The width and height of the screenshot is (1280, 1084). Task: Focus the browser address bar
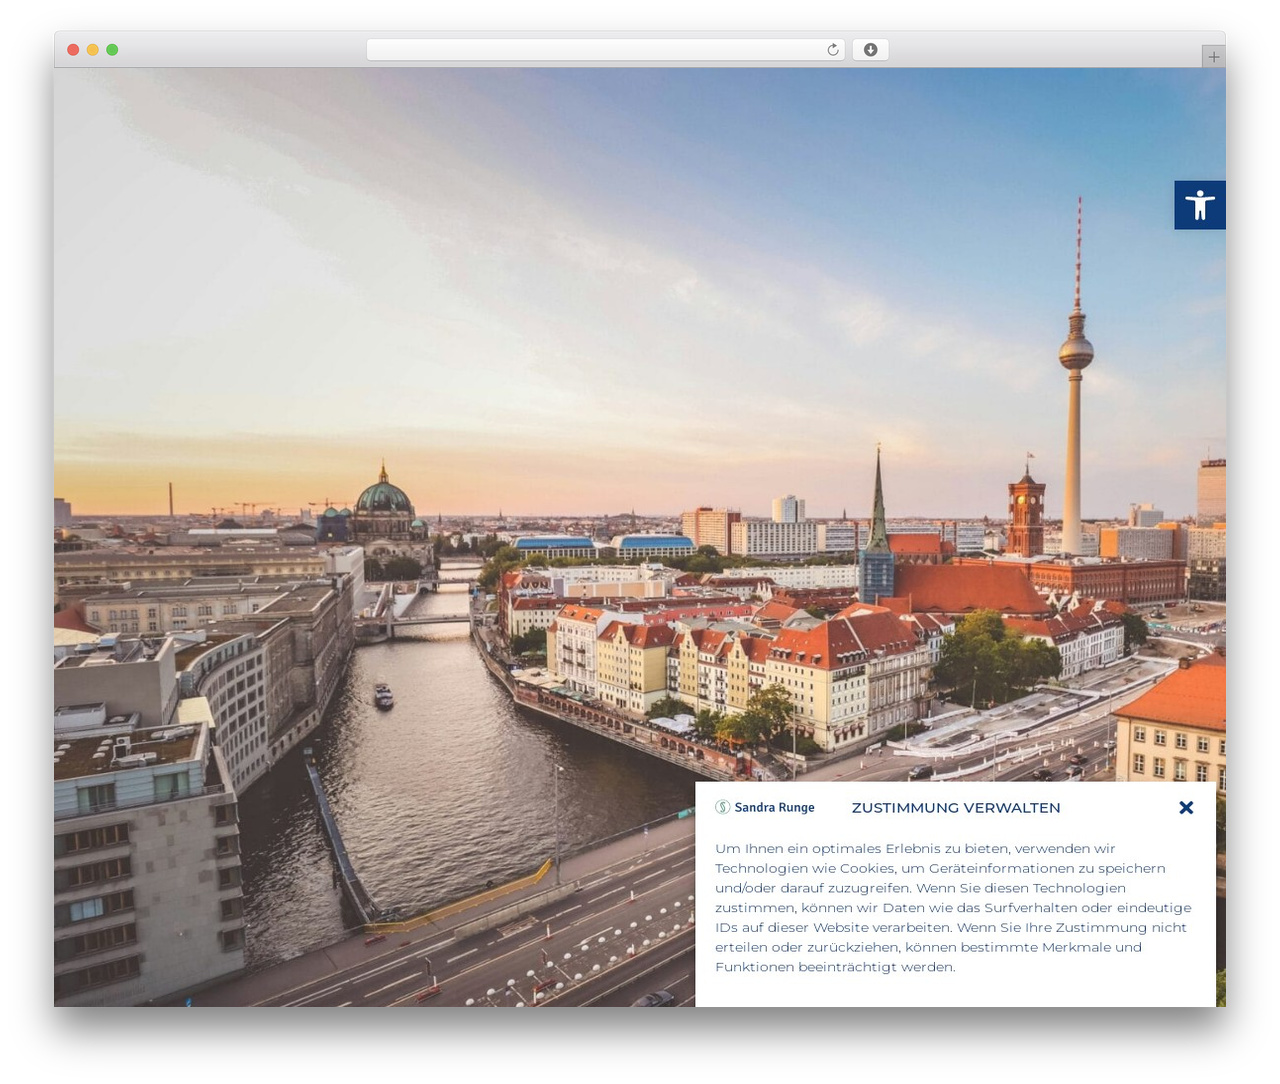(x=605, y=50)
